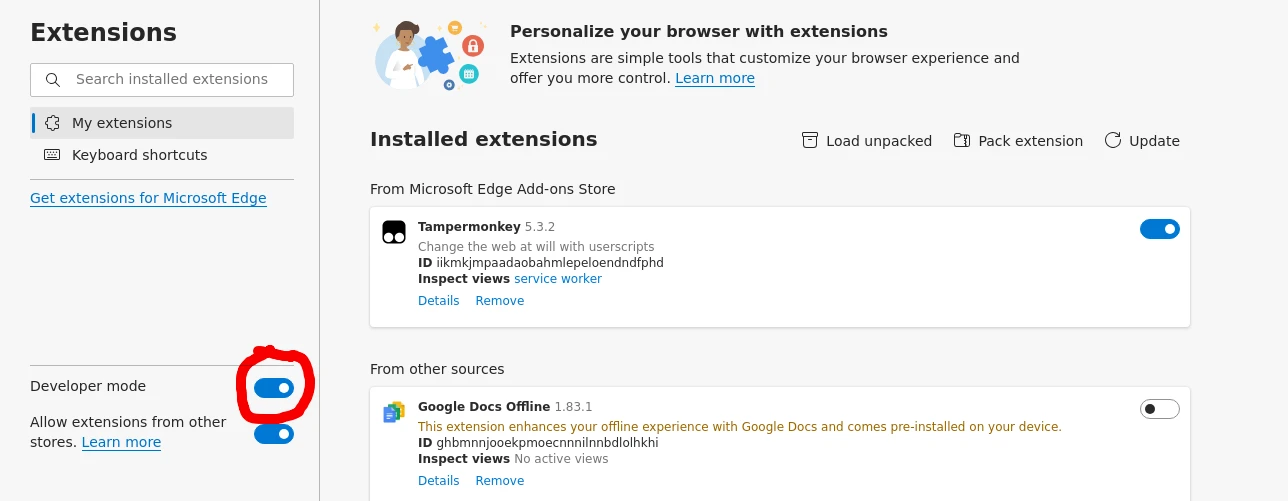Click Learn more in the banner text
This screenshot has width=1288, height=501.
pyautogui.click(x=715, y=78)
